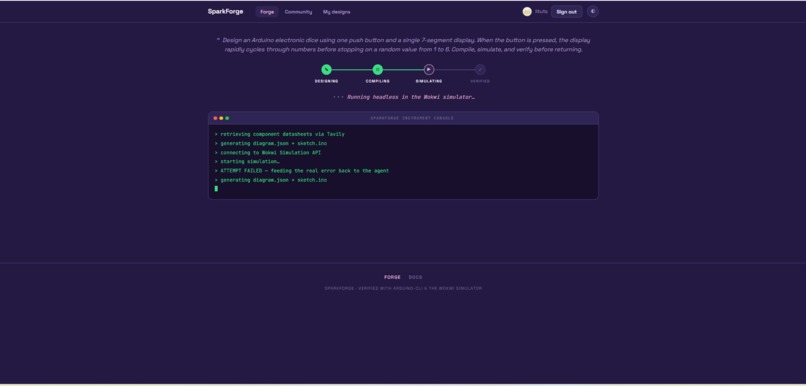
Task: Click the FORGE footer link
Action: click(392, 277)
